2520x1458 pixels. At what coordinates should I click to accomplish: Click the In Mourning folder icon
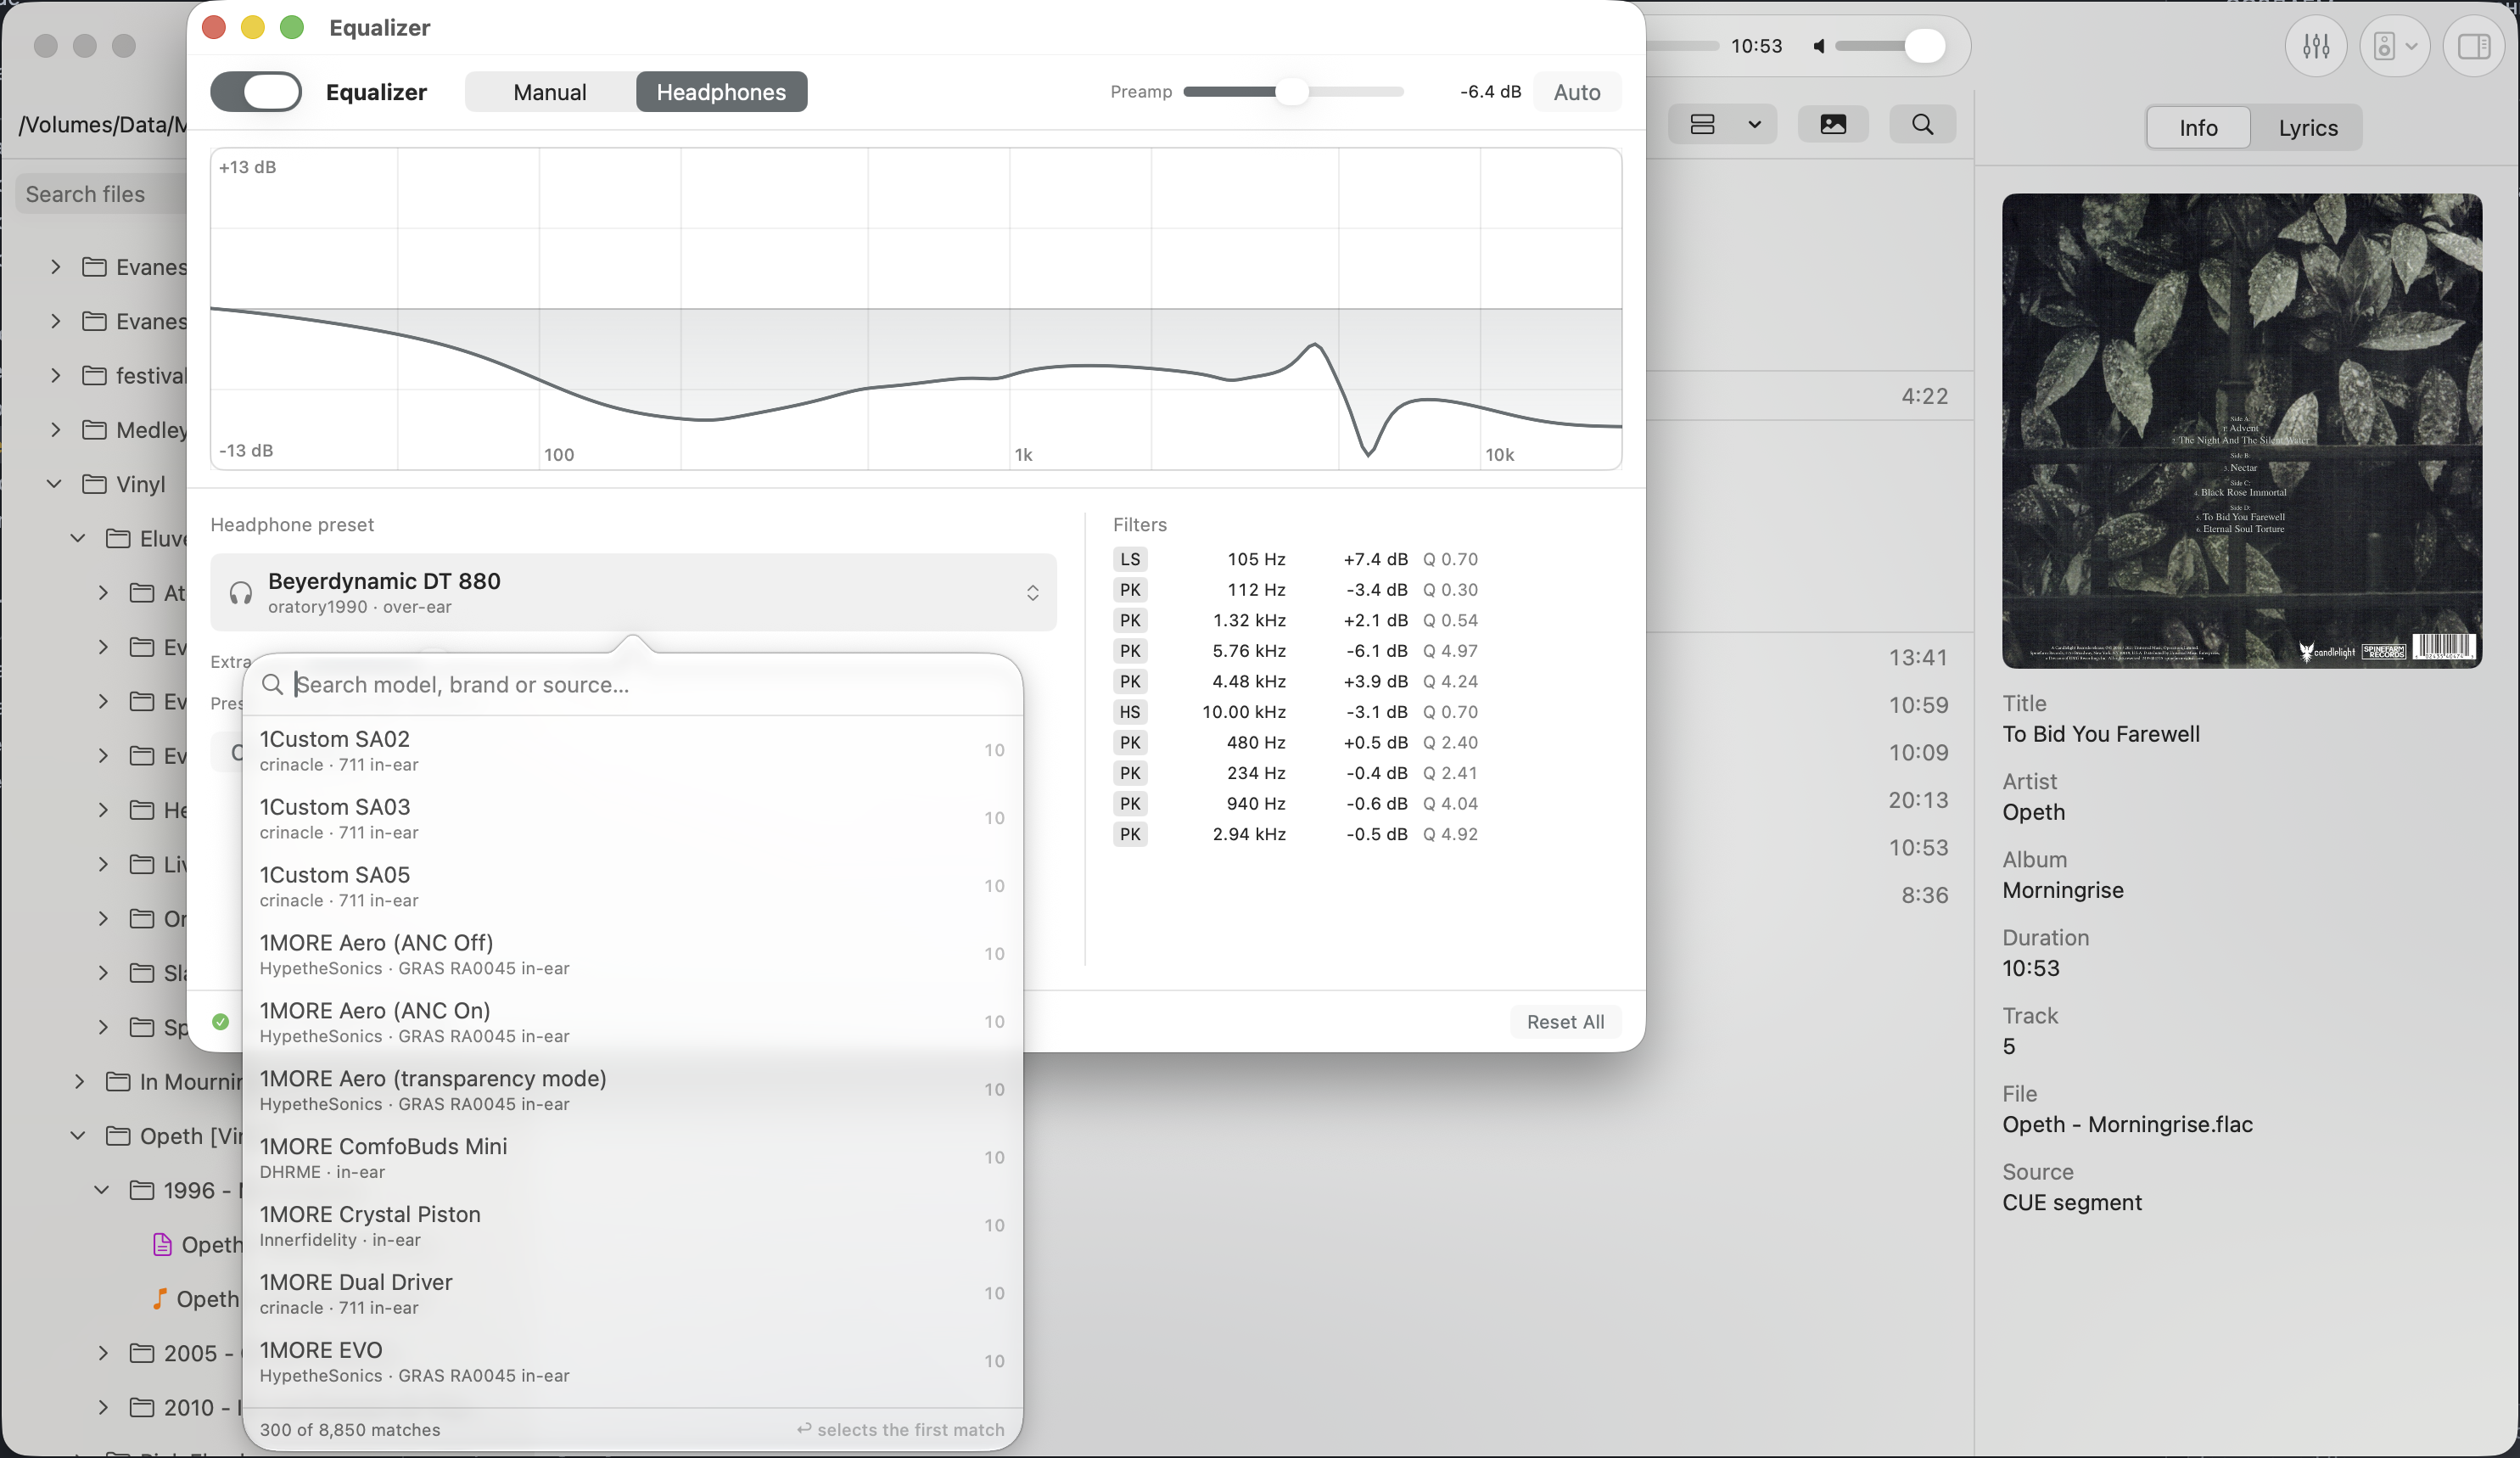118,1081
